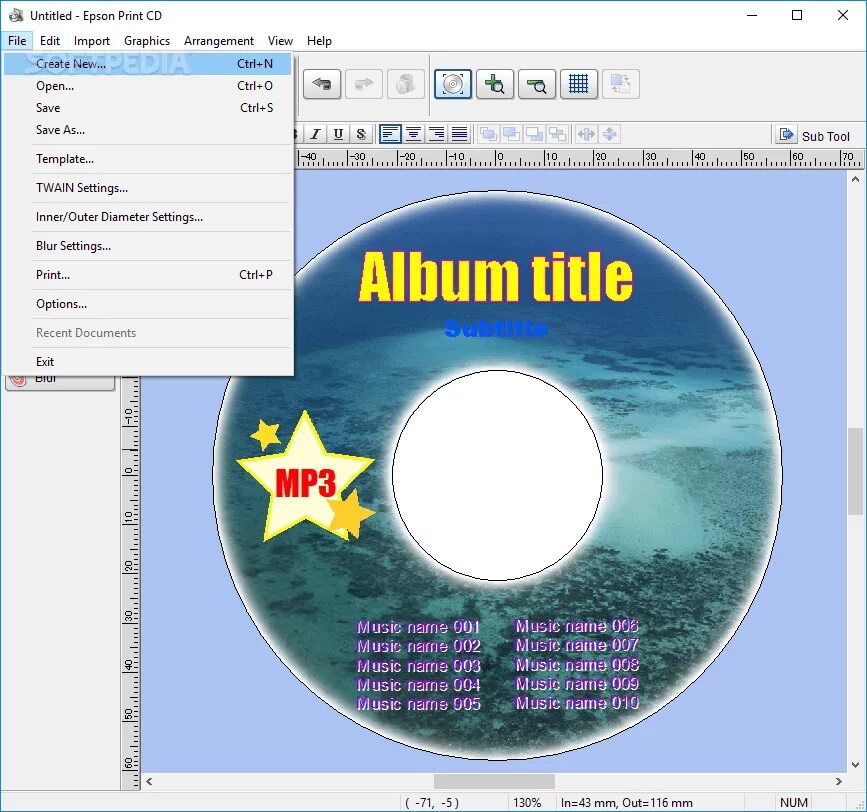The width and height of the screenshot is (867, 812).
Task: Click the Undo toolbar button
Action: coord(322,84)
